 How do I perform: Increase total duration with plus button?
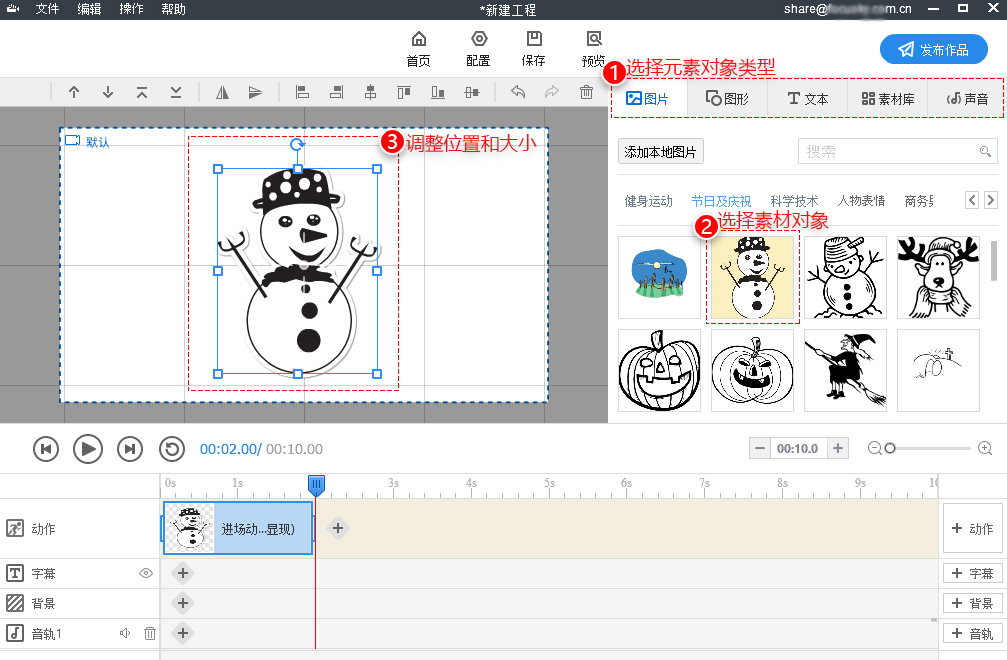pyautogui.click(x=837, y=448)
